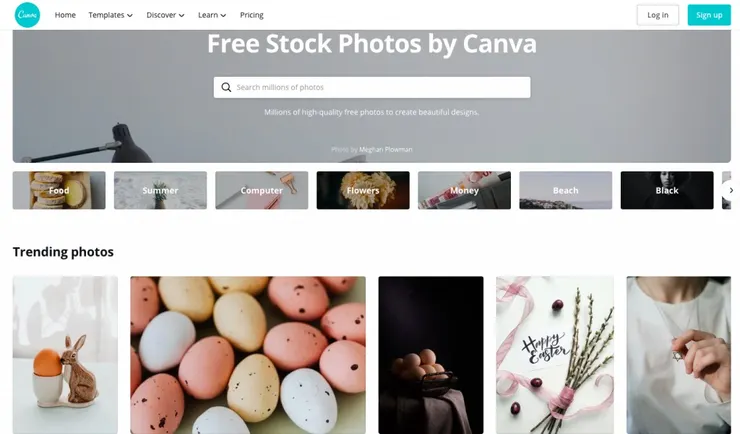This screenshot has width=740, height=434.
Task: Open the Discover dropdown menu
Action: coord(165,15)
